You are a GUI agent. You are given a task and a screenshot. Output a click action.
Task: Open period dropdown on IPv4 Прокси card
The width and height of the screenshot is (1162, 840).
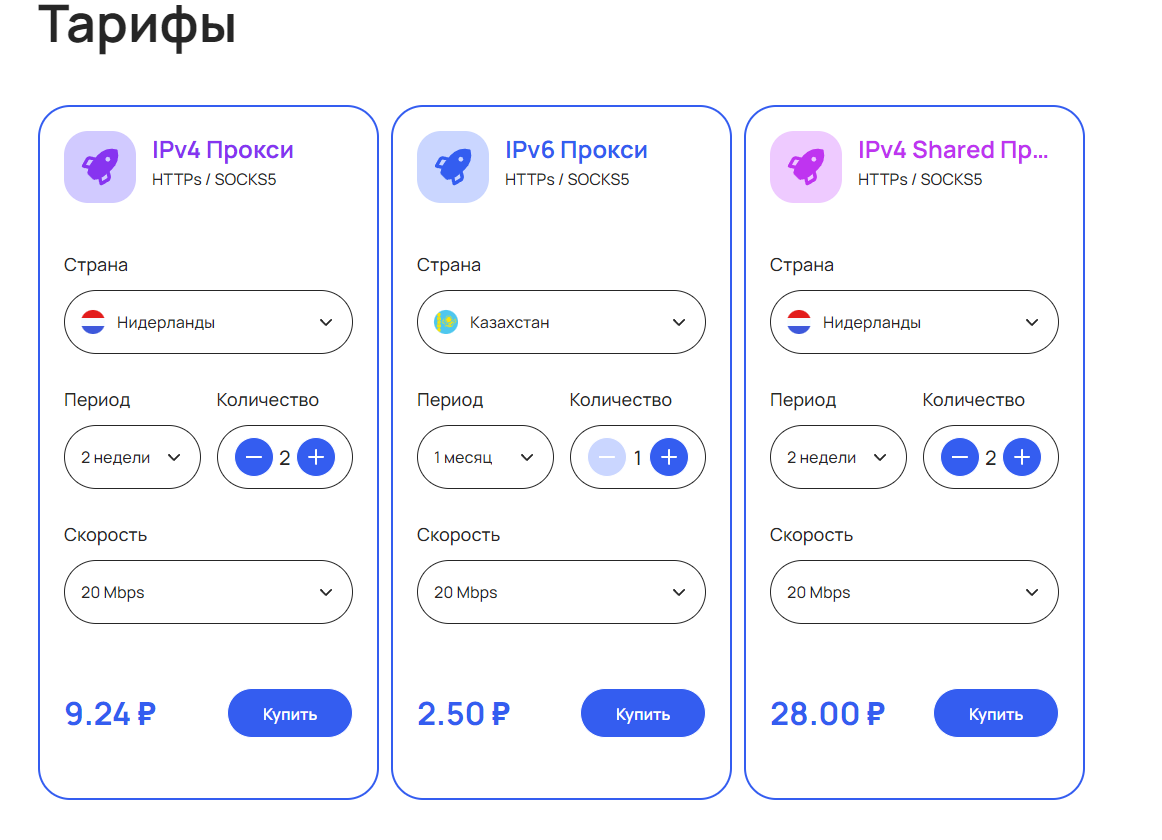(132, 458)
